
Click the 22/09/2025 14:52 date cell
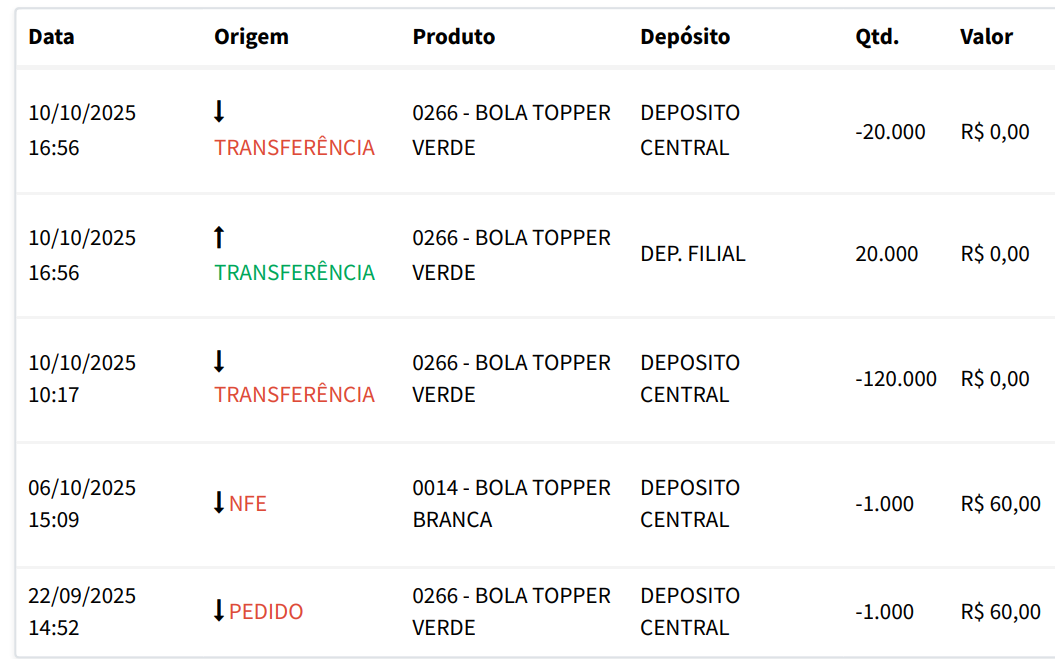(82, 612)
